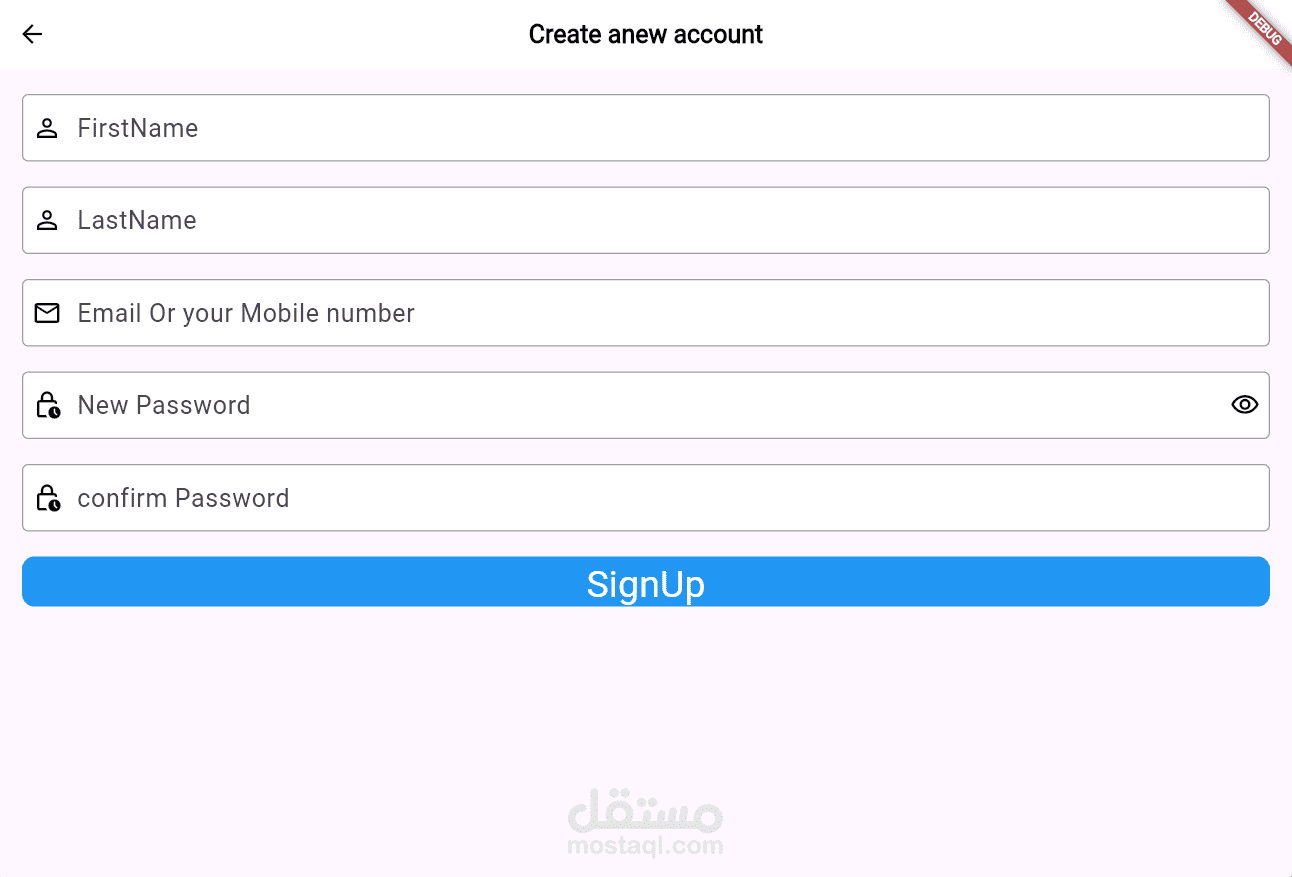1292x877 pixels.
Task: Click the lock icon beside confirm Password
Action: [x=49, y=497]
